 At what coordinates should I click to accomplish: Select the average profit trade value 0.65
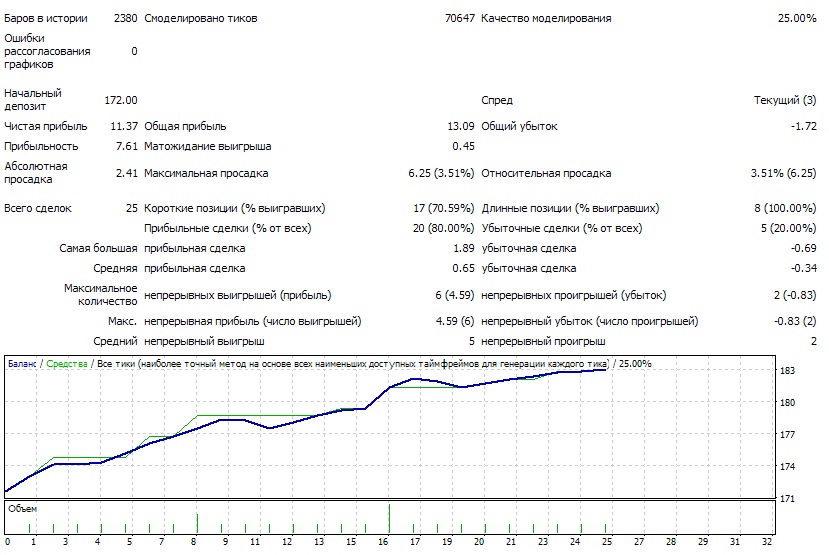tap(463, 269)
